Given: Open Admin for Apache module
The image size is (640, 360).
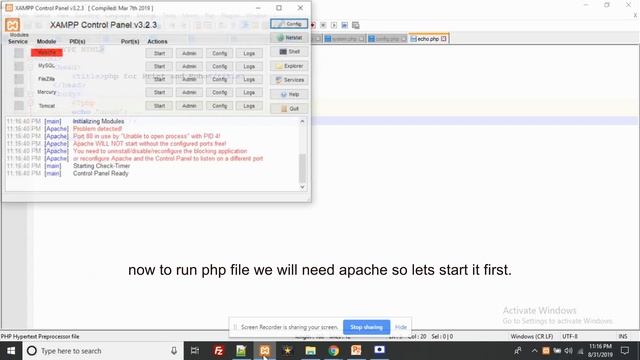Looking at the screenshot, I should (x=189, y=53).
